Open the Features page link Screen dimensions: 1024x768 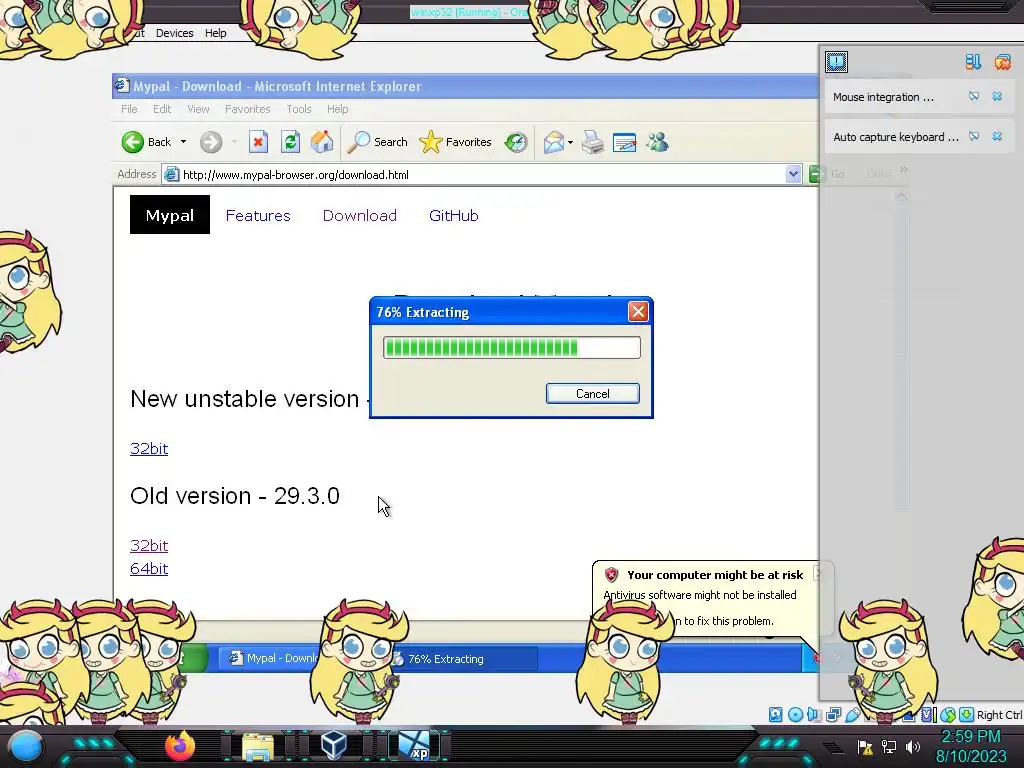click(258, 216)
